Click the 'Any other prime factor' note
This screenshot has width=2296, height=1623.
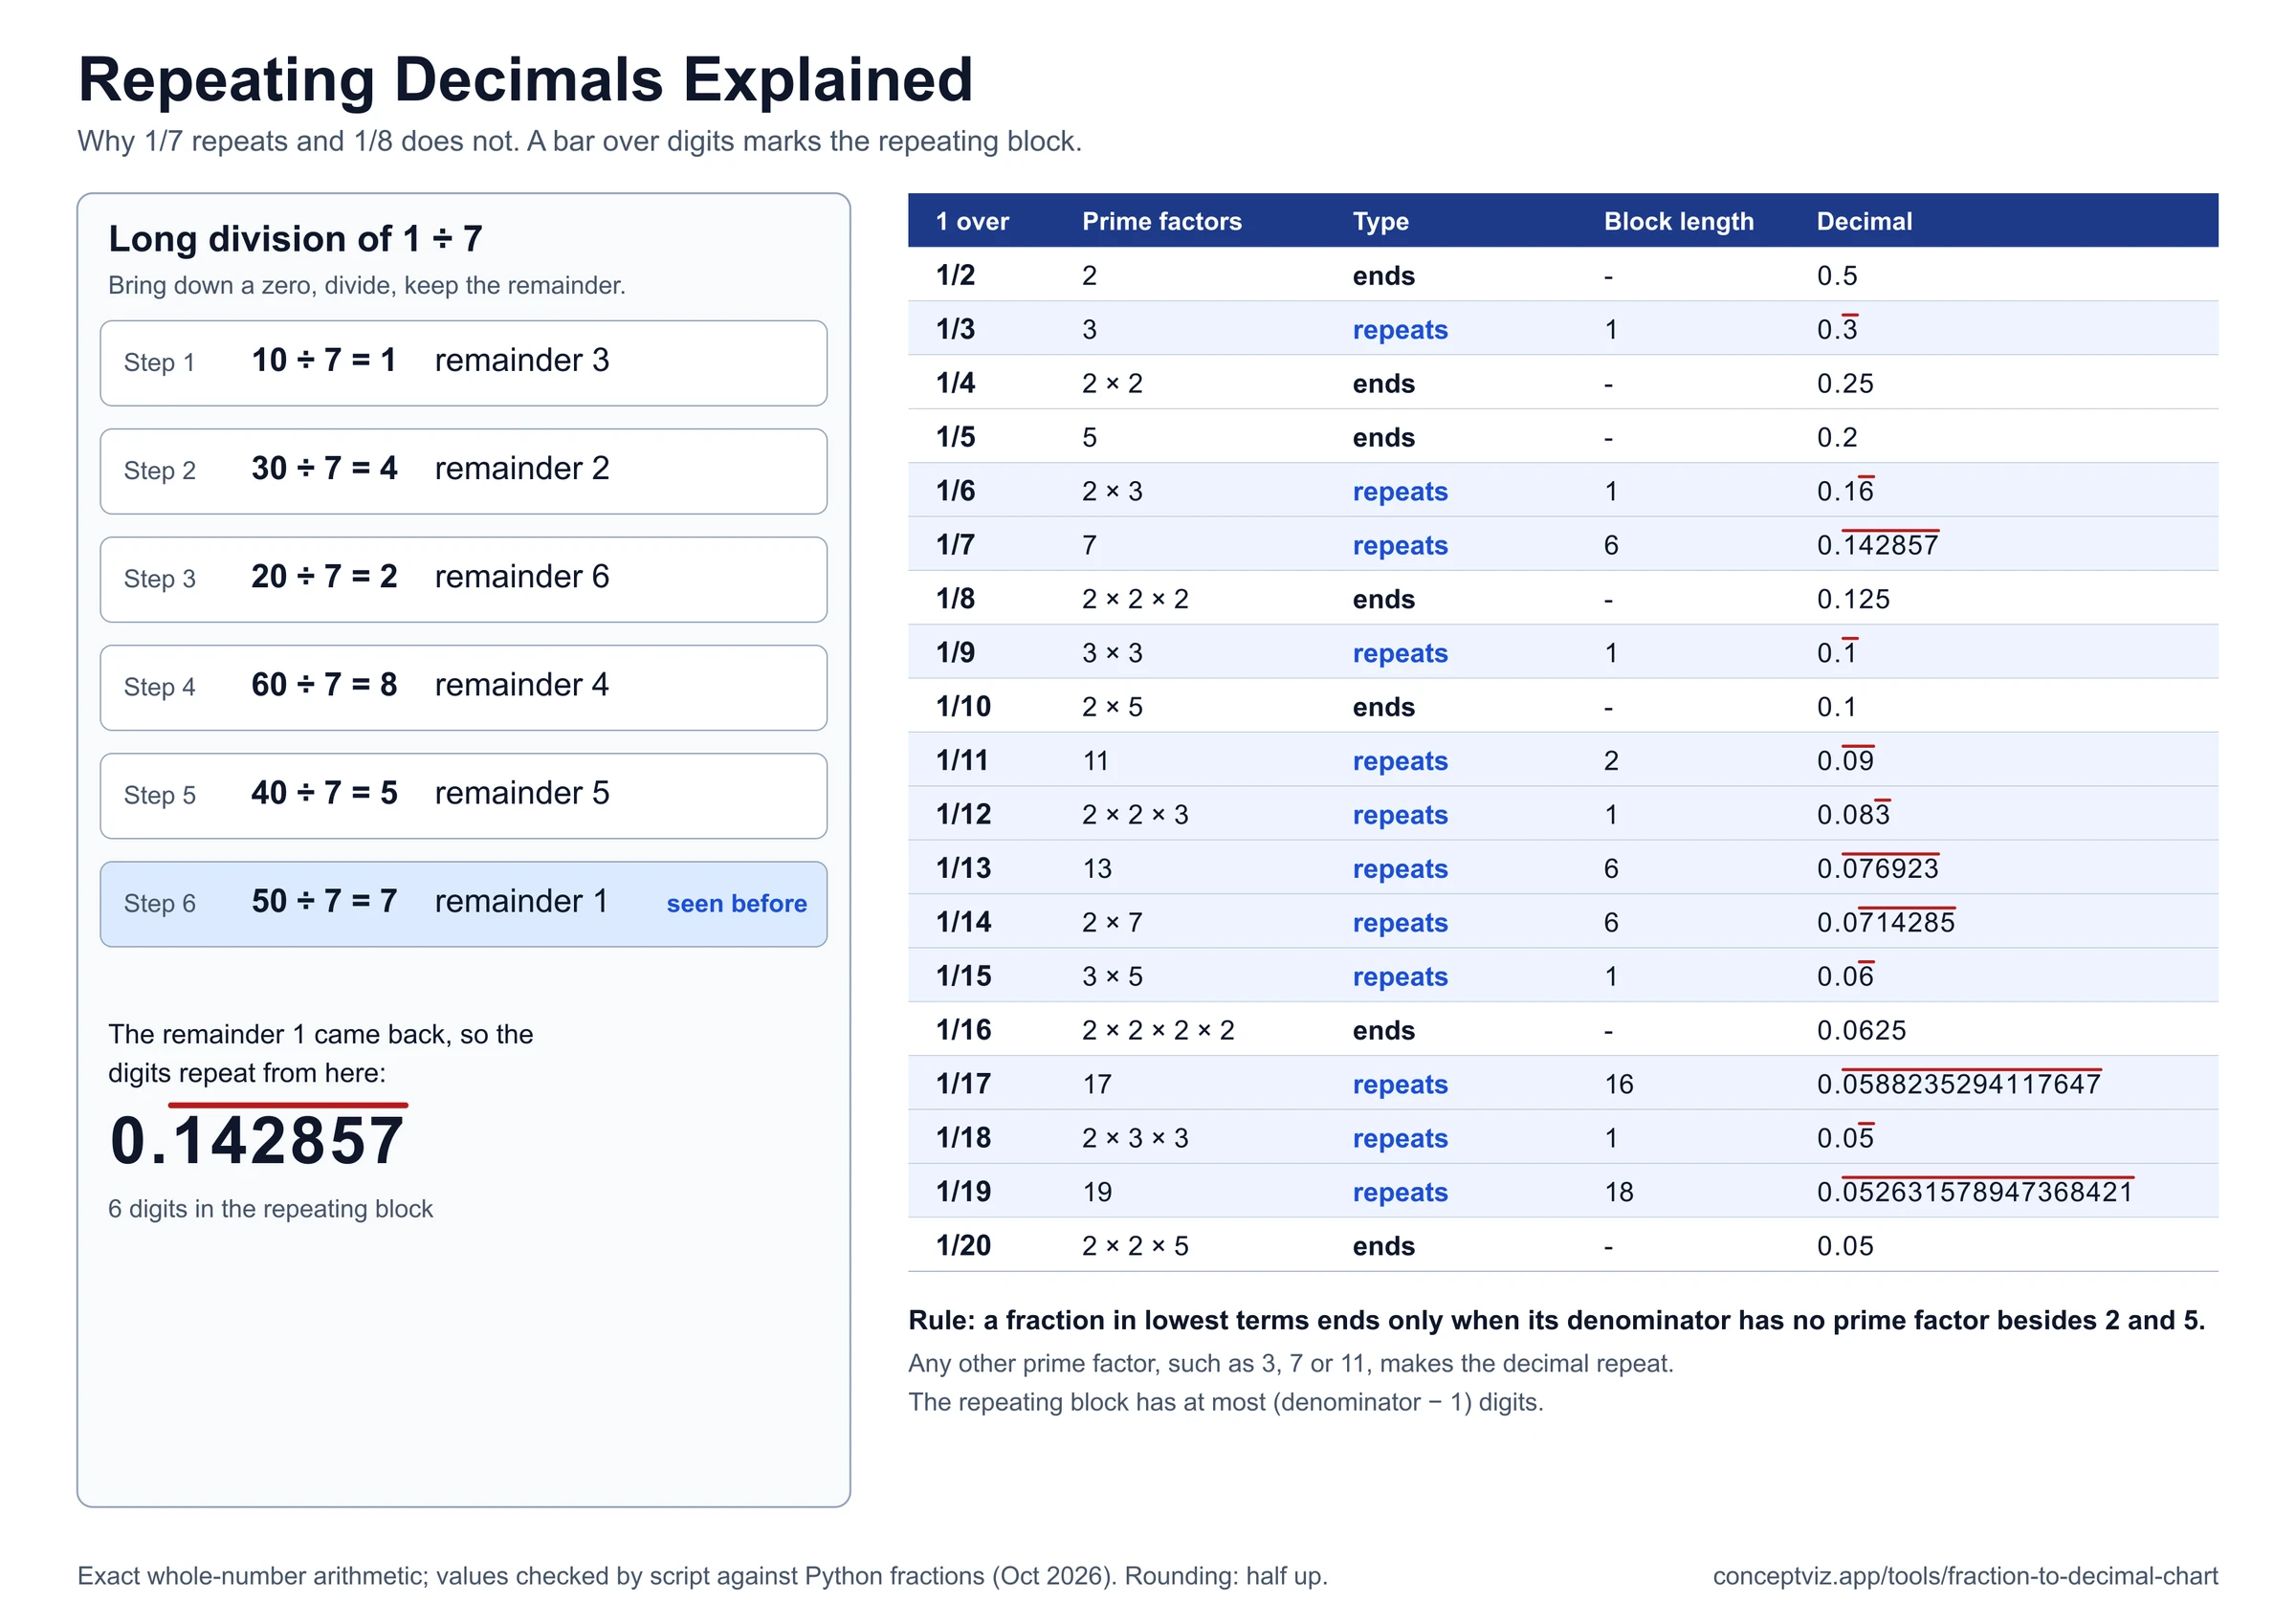point(1290,1364)
